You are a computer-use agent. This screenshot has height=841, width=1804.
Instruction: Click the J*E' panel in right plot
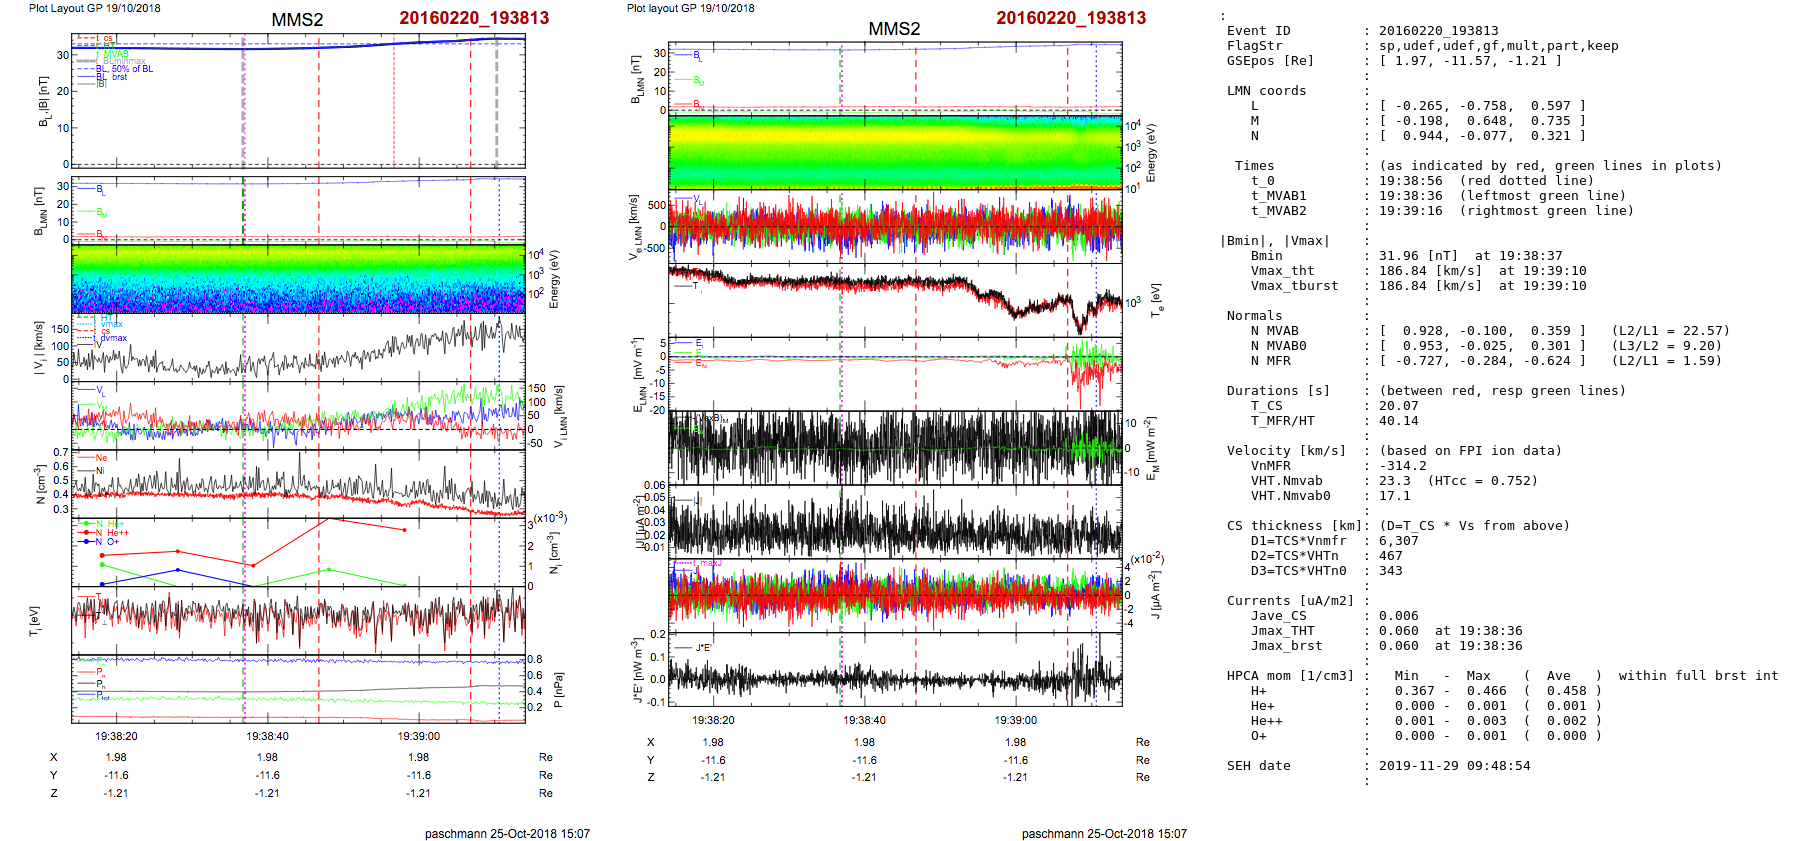click(895, 670)
